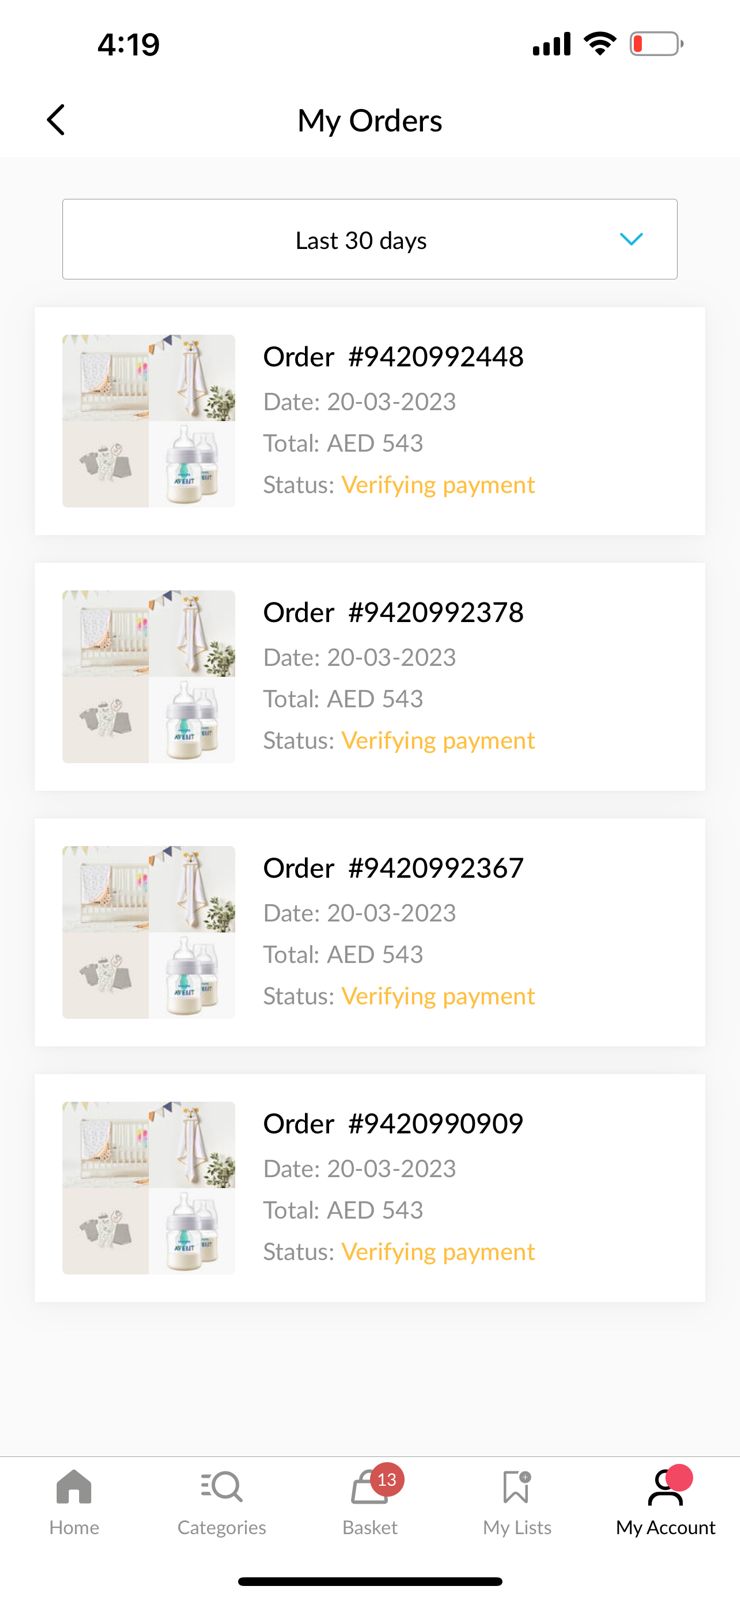
Task: Tap the battery indicator in status bar
Action: pyautogui.click(x=656, y=44)
